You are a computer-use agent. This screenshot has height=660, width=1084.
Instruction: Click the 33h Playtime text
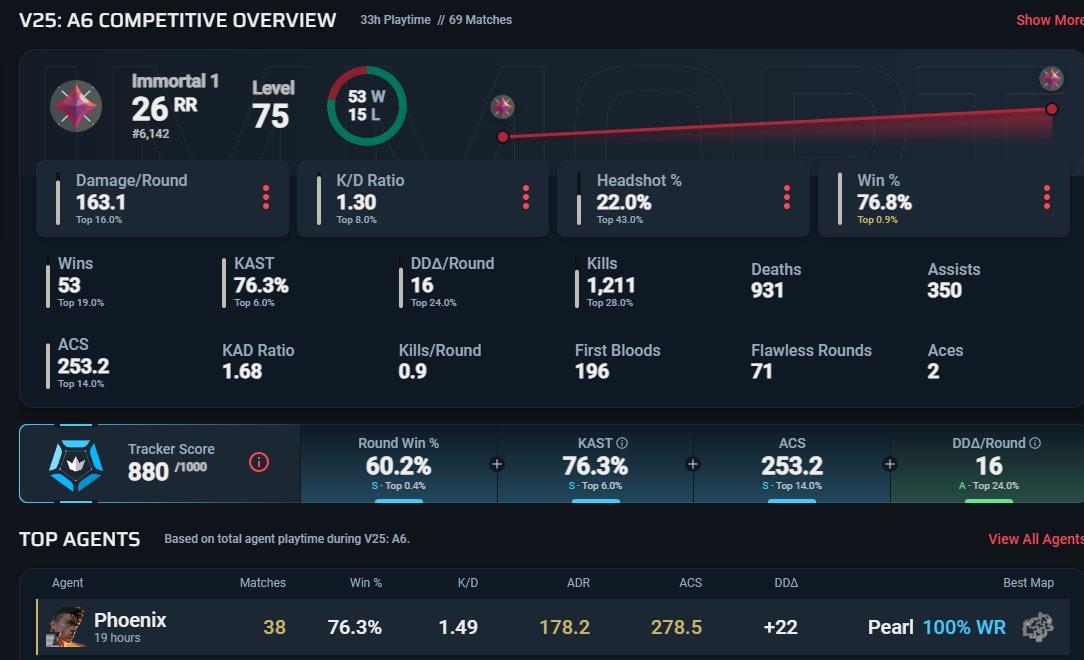click(x=395, y=20)
